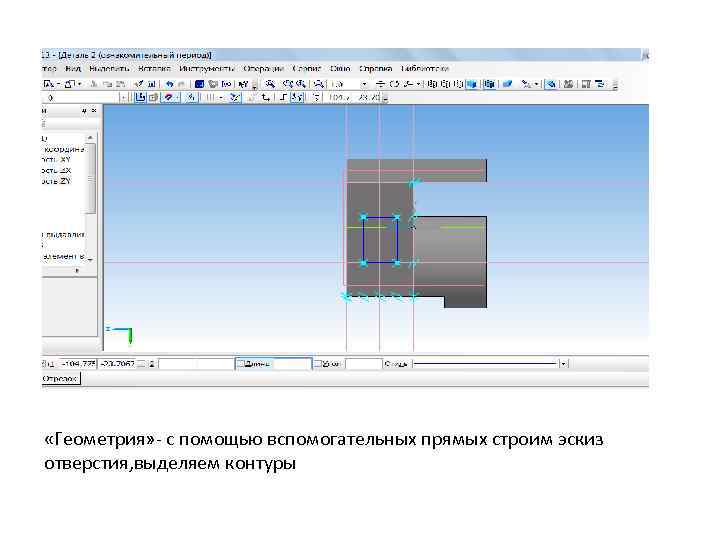Open the Сервис menu
720x540 pixels.
[307, 68]
